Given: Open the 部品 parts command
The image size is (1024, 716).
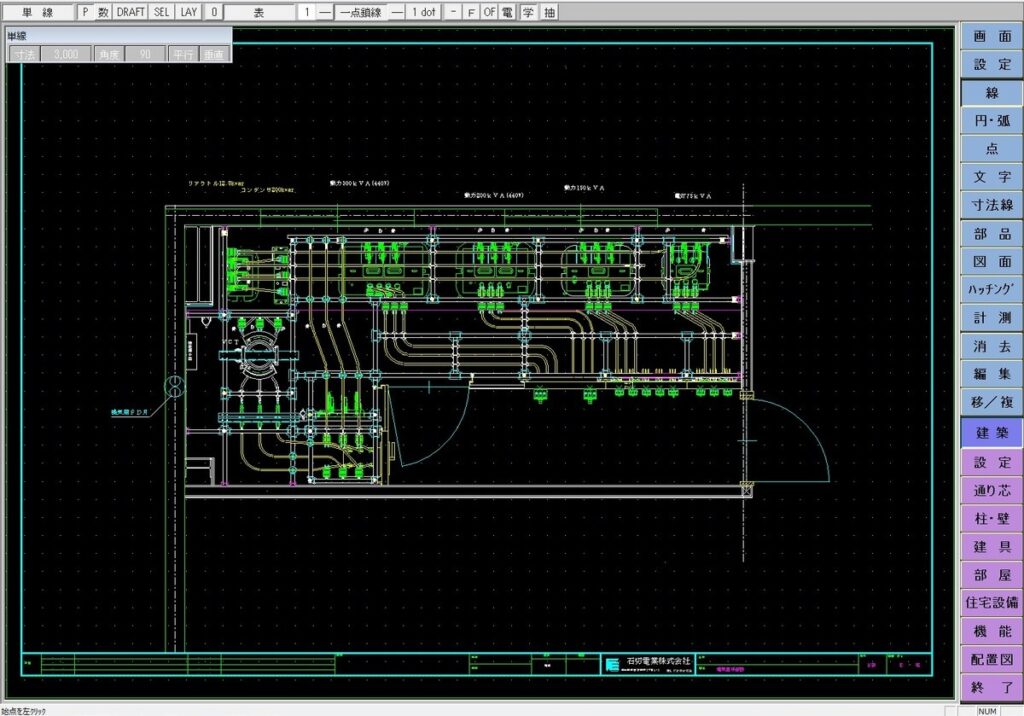Looking at the screenshot, I should 991,234.
